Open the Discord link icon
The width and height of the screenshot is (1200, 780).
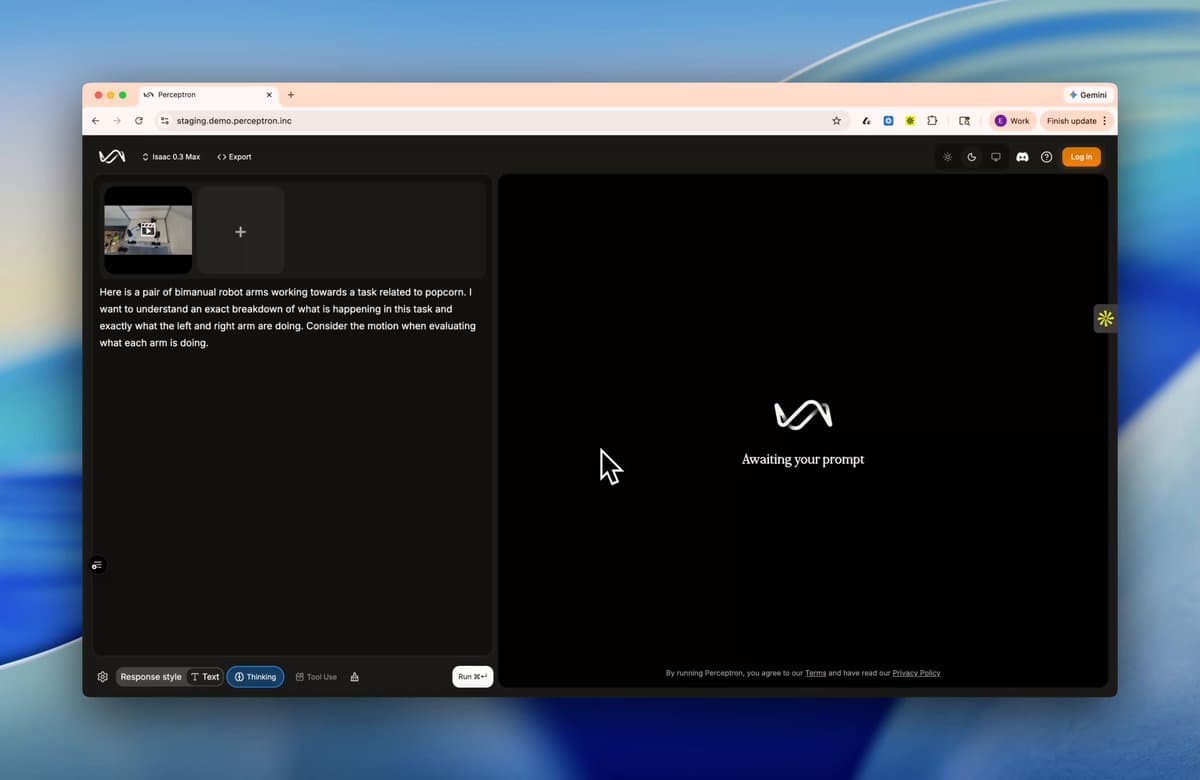tap(1022, 157)
